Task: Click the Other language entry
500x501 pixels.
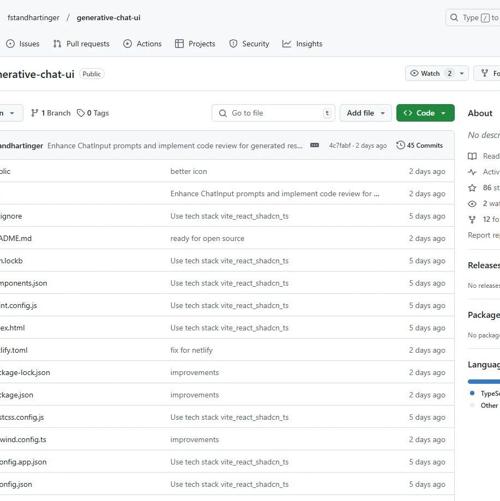Action: [489, 406]
